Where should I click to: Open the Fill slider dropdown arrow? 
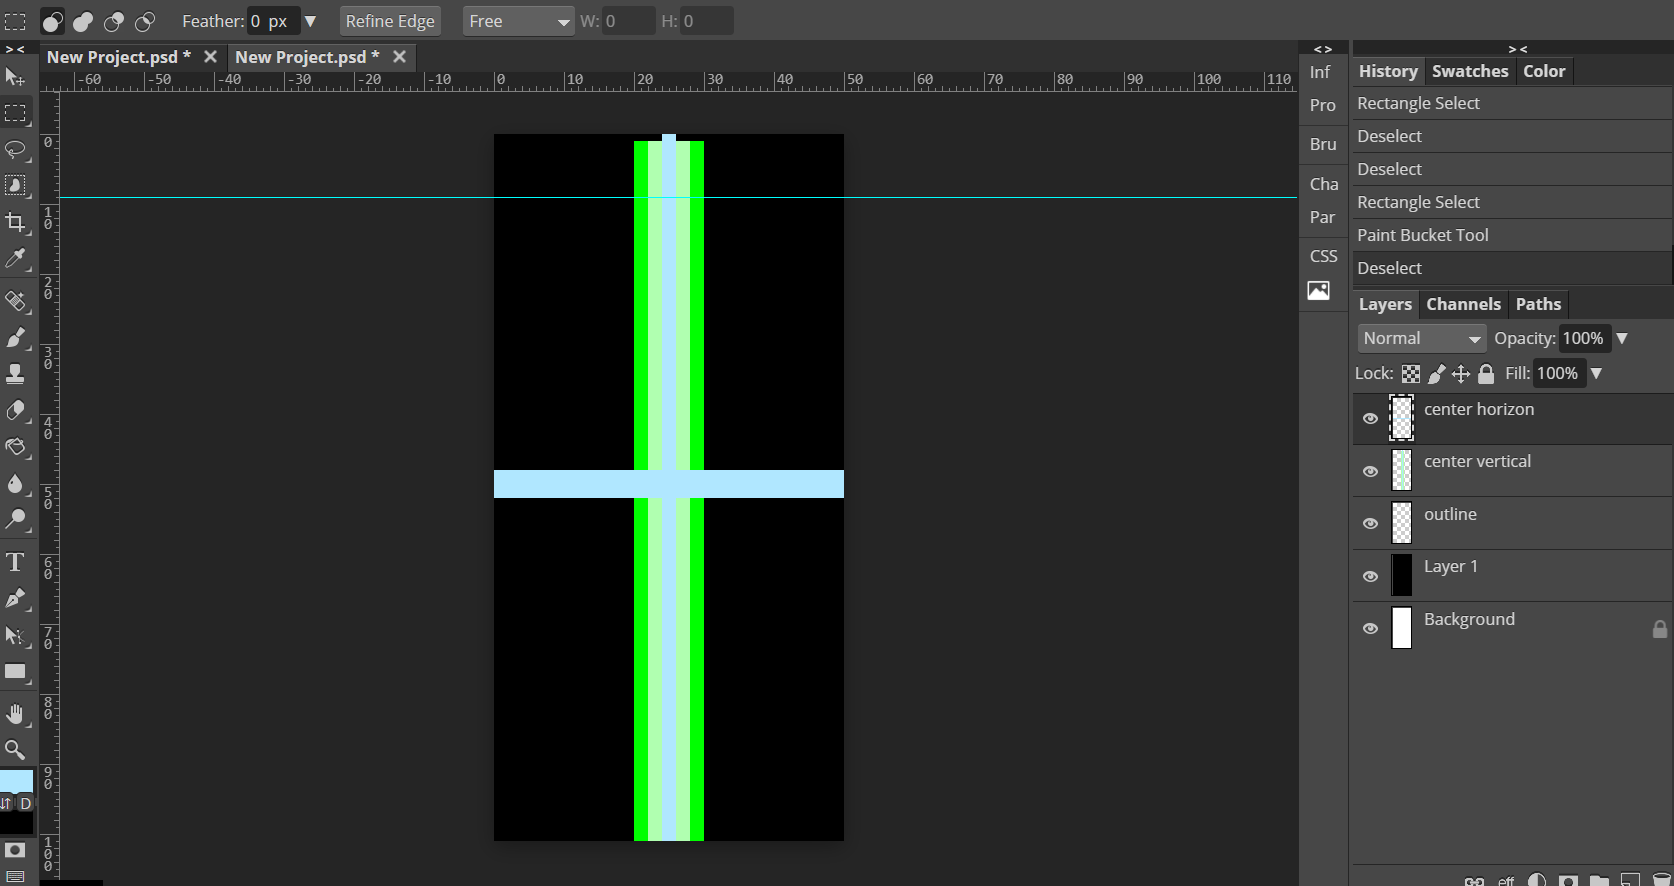pyautogui.click(x=1596, y=374)
